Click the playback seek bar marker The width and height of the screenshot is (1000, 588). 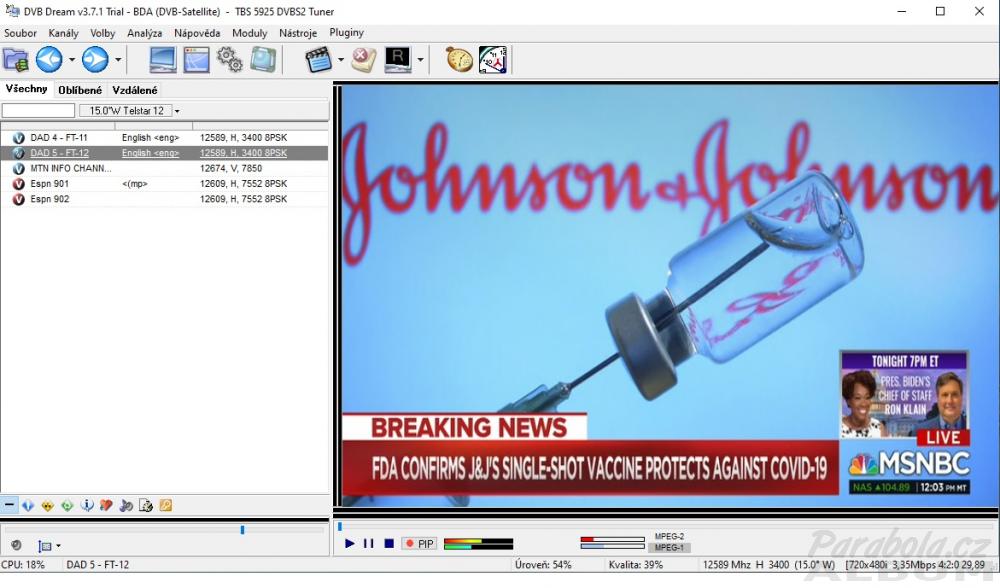340,526
